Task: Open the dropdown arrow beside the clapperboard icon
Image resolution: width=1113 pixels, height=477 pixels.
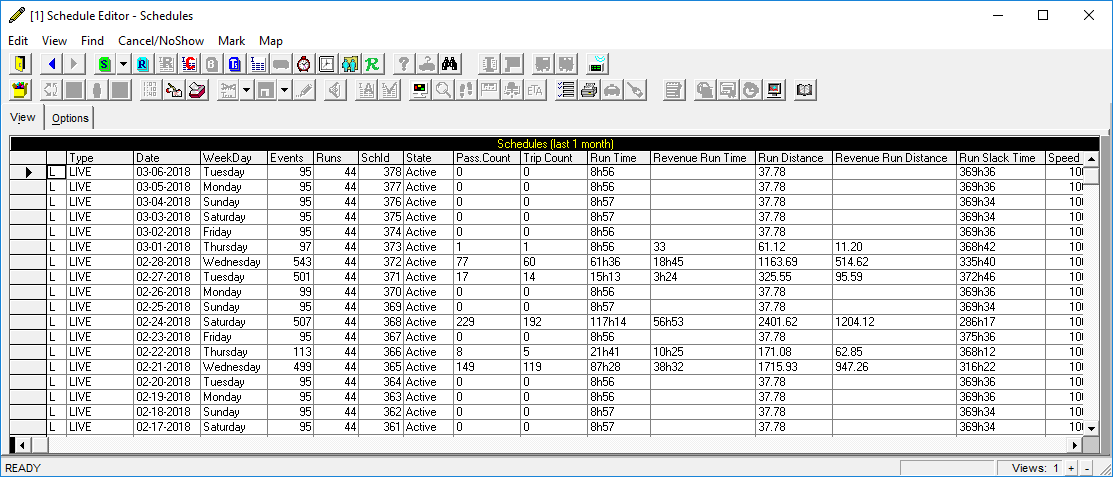Action: click(246, 90)
